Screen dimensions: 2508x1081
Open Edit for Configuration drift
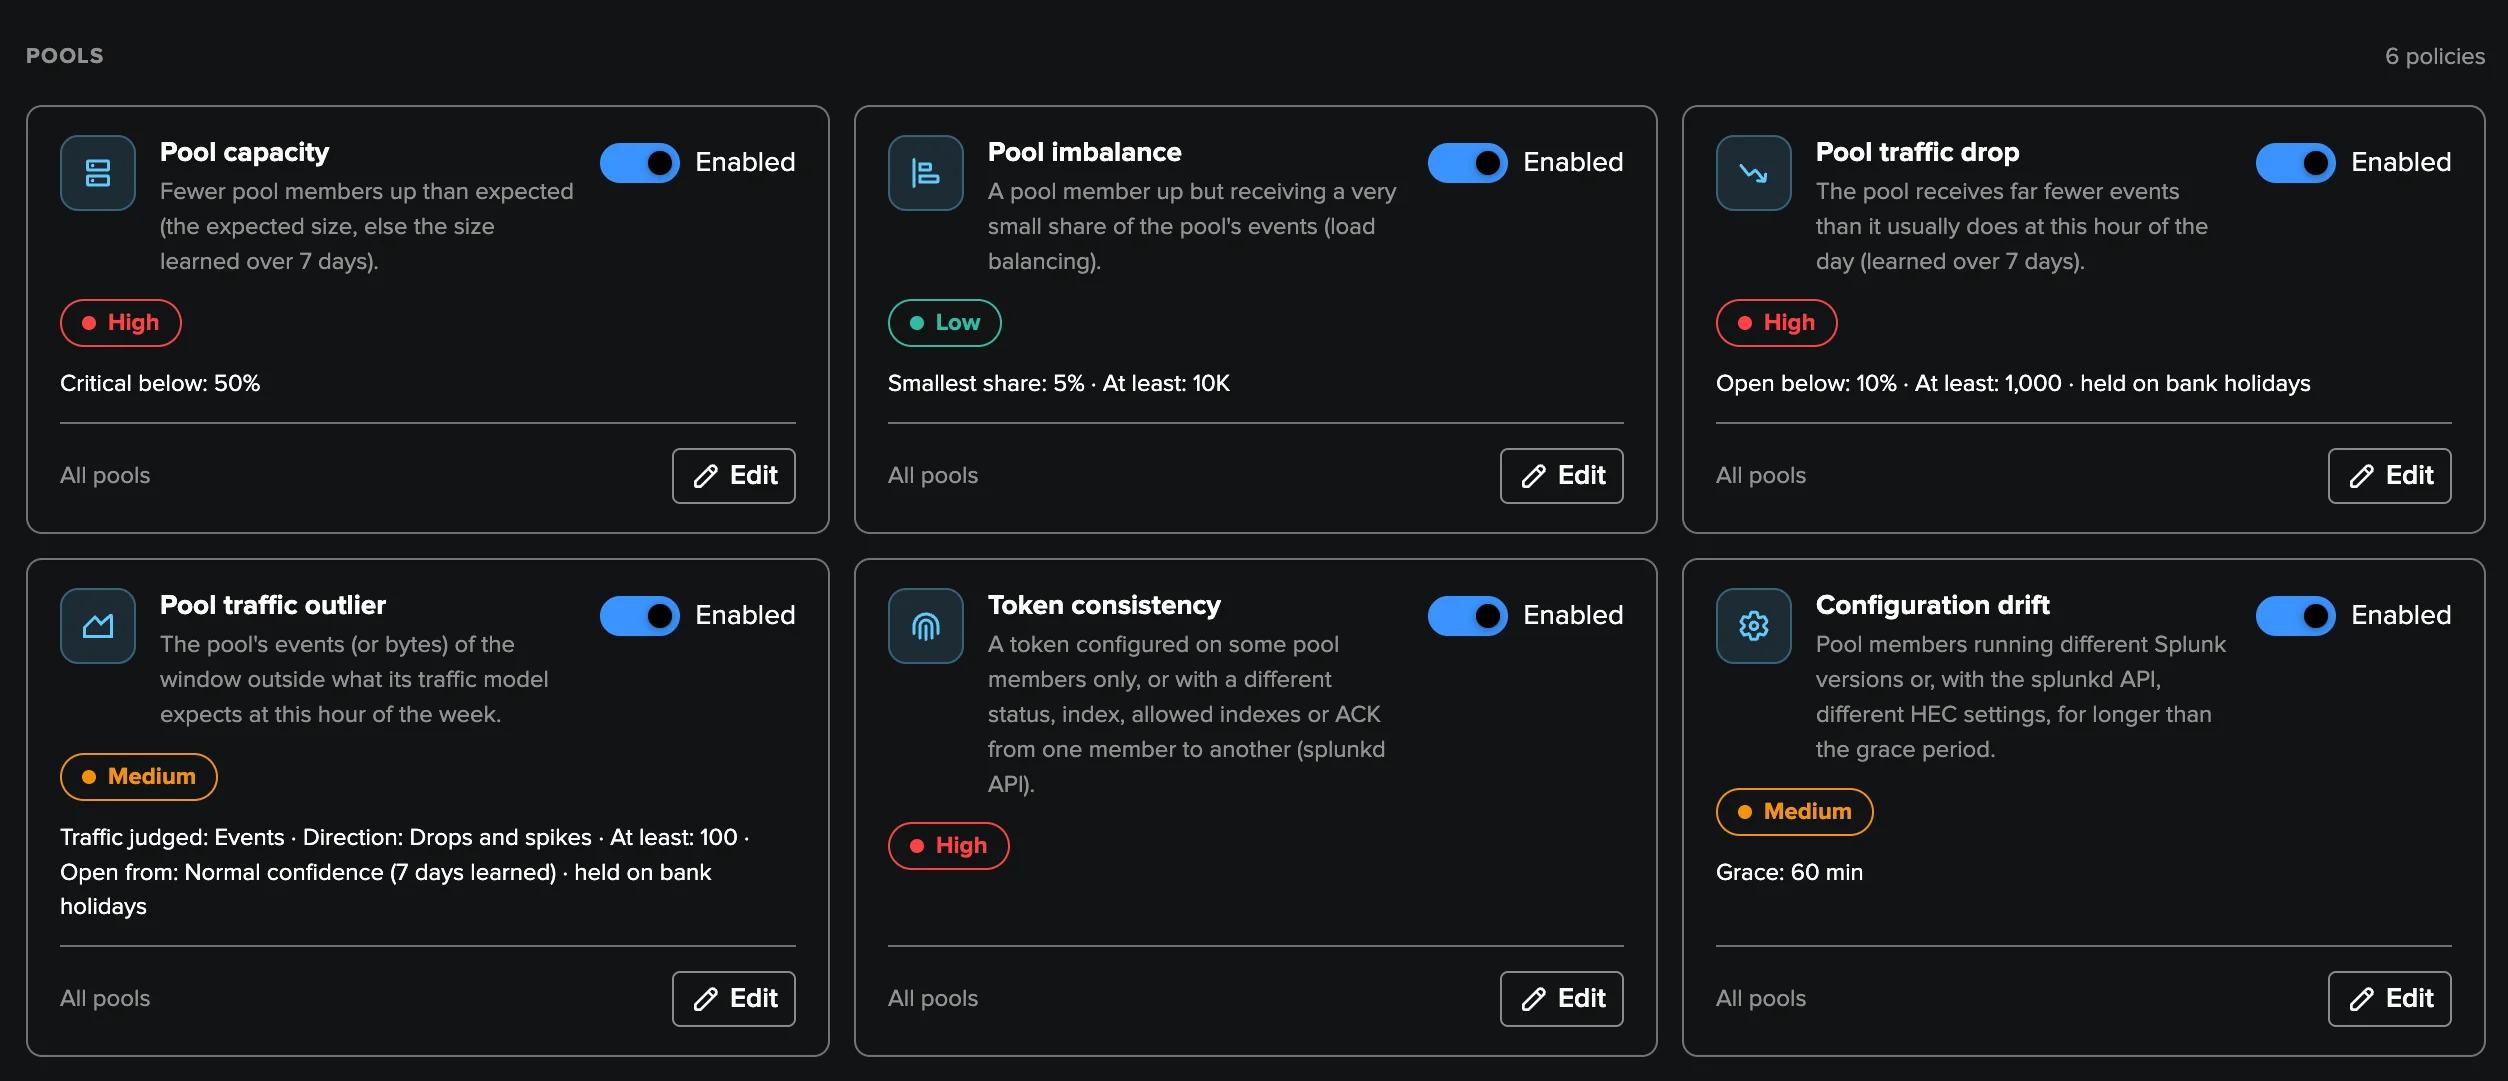2390,999
